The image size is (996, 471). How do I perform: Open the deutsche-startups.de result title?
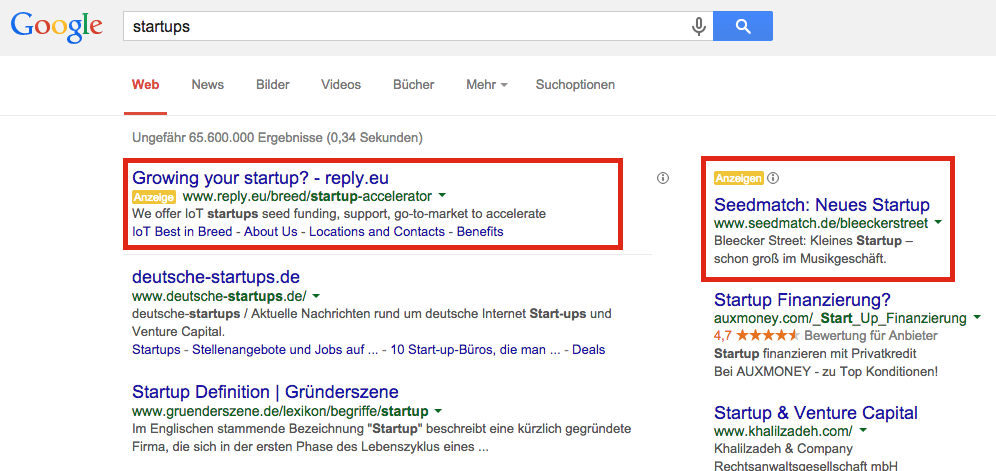215,277
